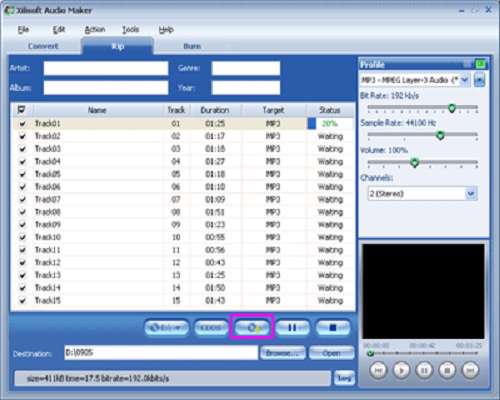Click Track01 progress 20% status
This screenshot has height=400, width=500.
[330, 124]
